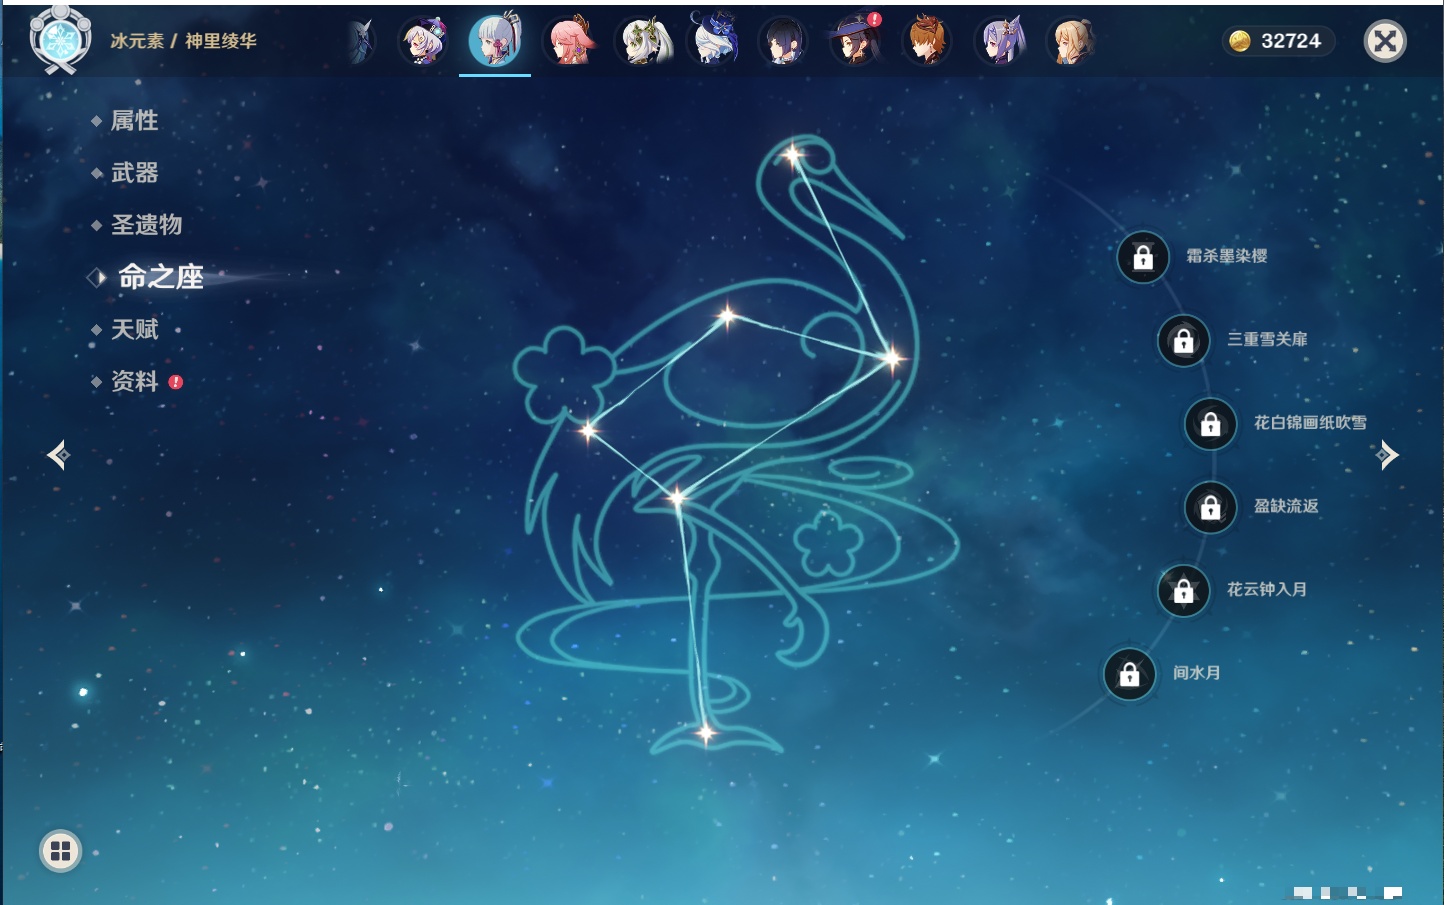1444x905 pixels.
Task: Go to the previous character arrow
Action: (x=58, y=455)
